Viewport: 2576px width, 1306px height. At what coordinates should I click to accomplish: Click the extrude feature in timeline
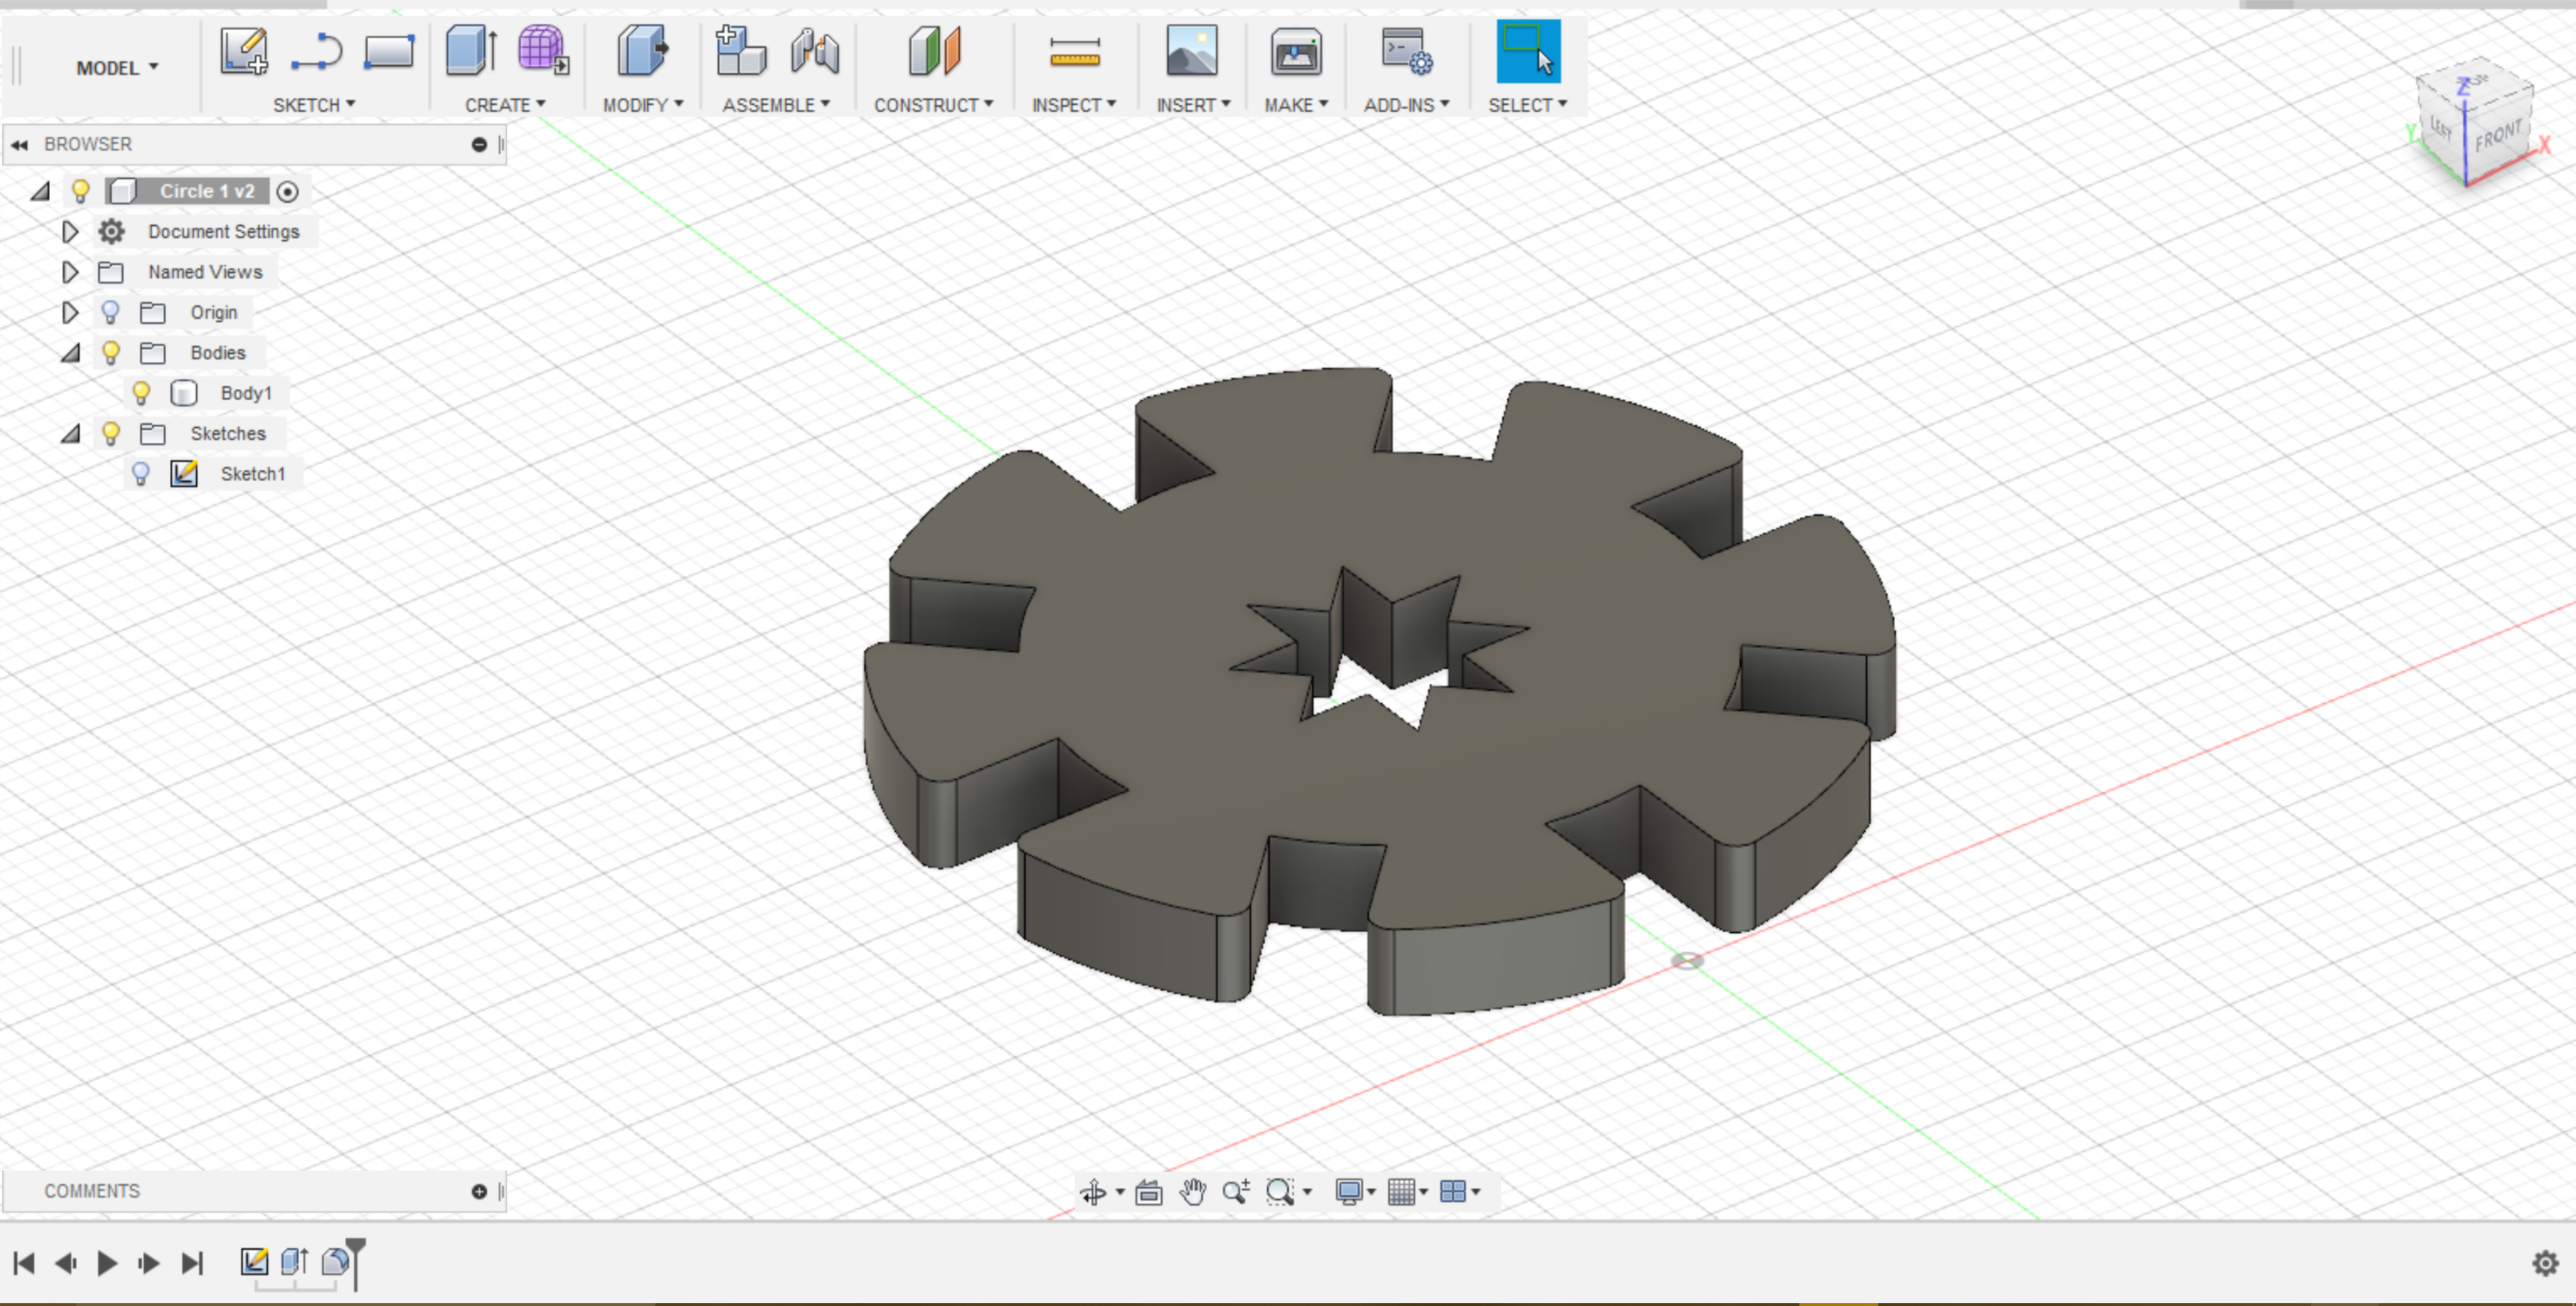(294, 1262)
